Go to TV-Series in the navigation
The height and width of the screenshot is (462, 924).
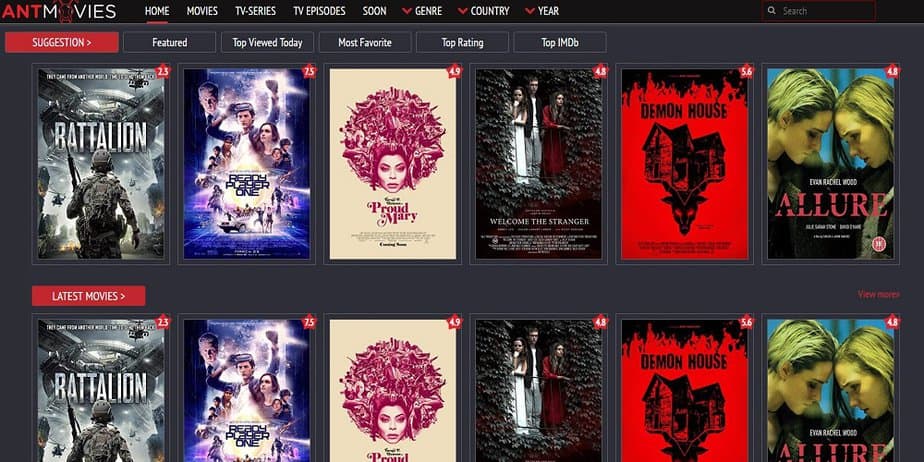[x=255, y=11]
